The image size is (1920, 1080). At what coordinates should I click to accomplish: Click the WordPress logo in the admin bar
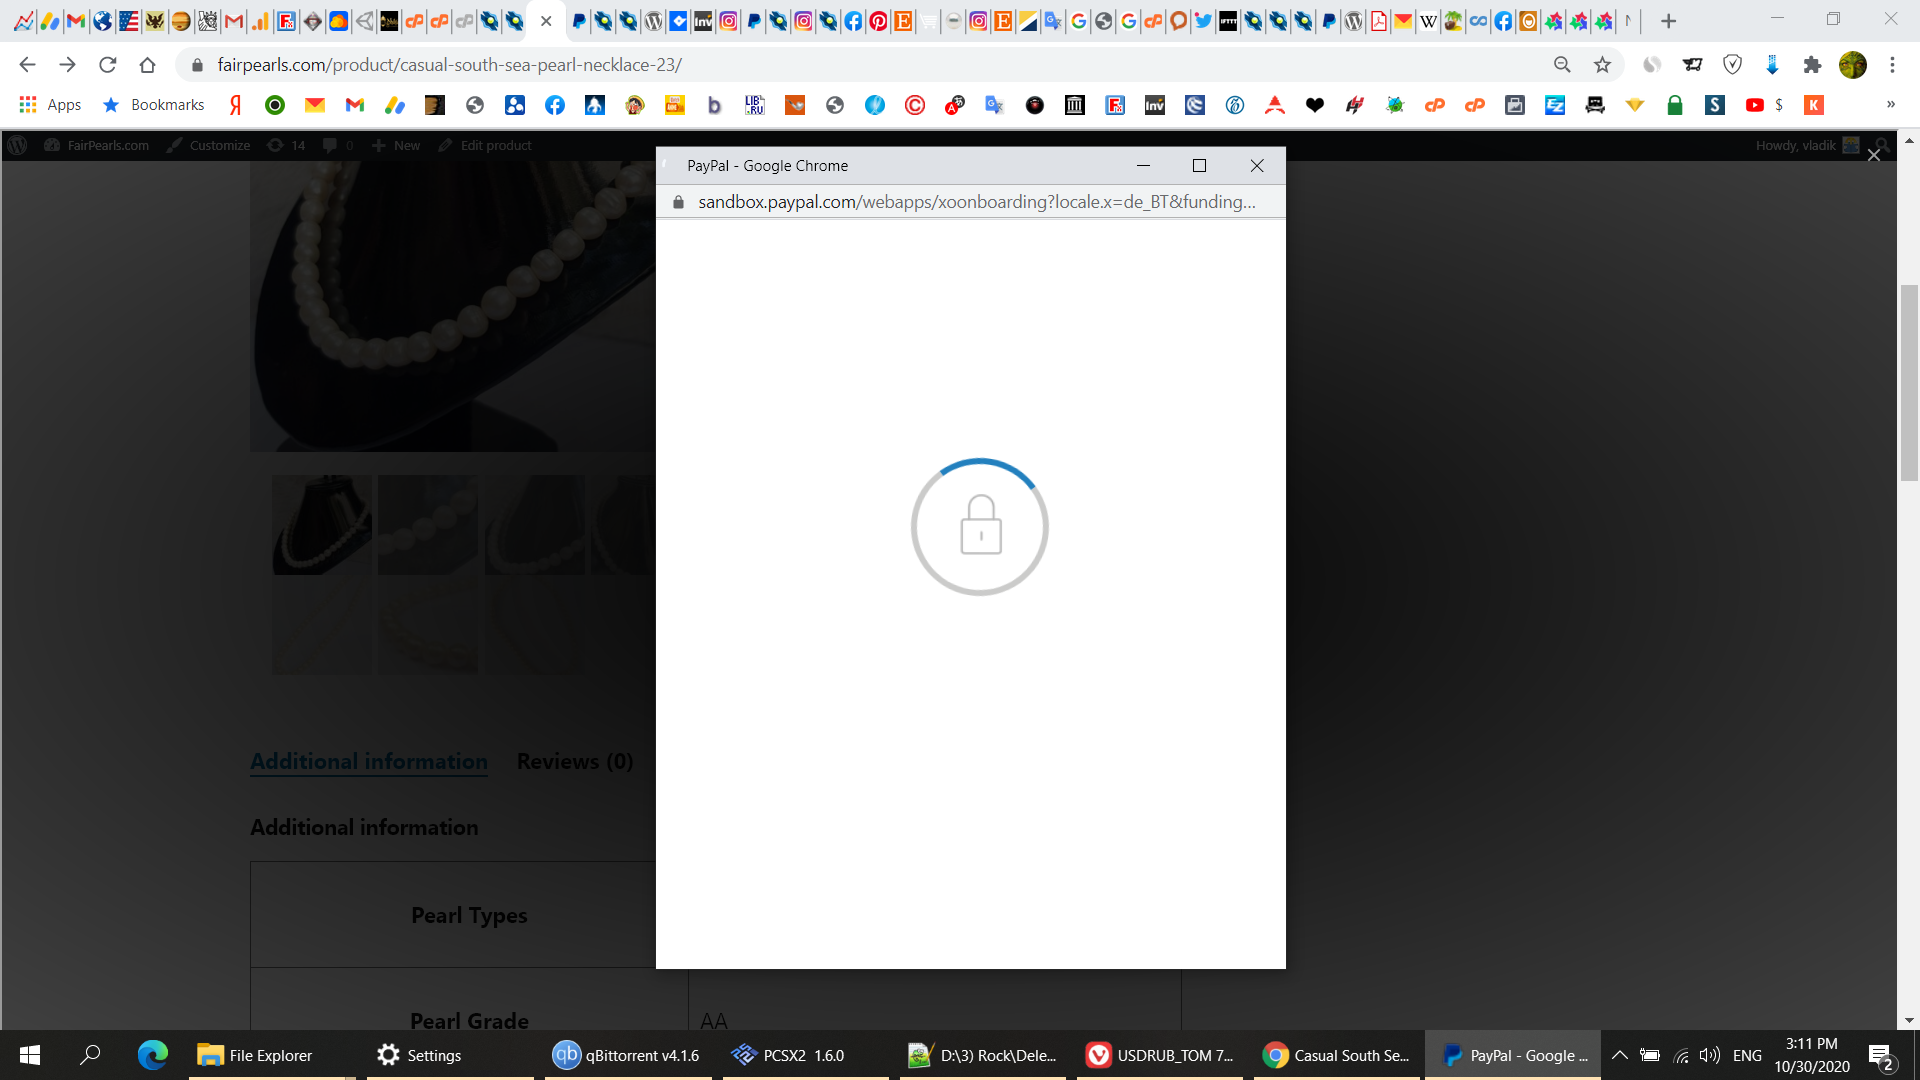coord(17,145)
